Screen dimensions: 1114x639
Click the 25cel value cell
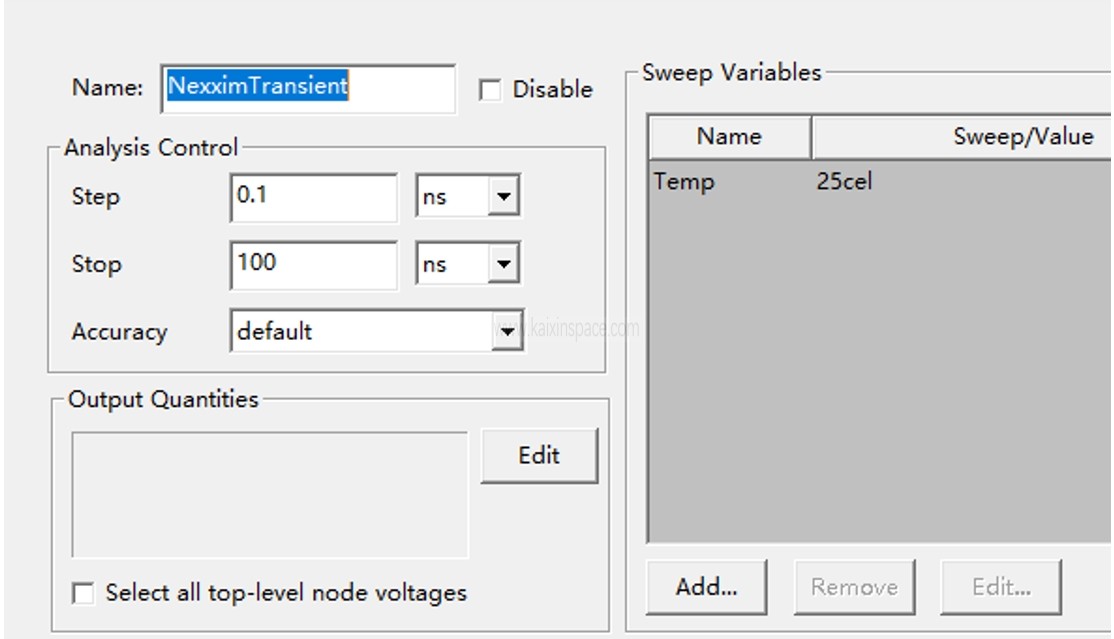844,182
